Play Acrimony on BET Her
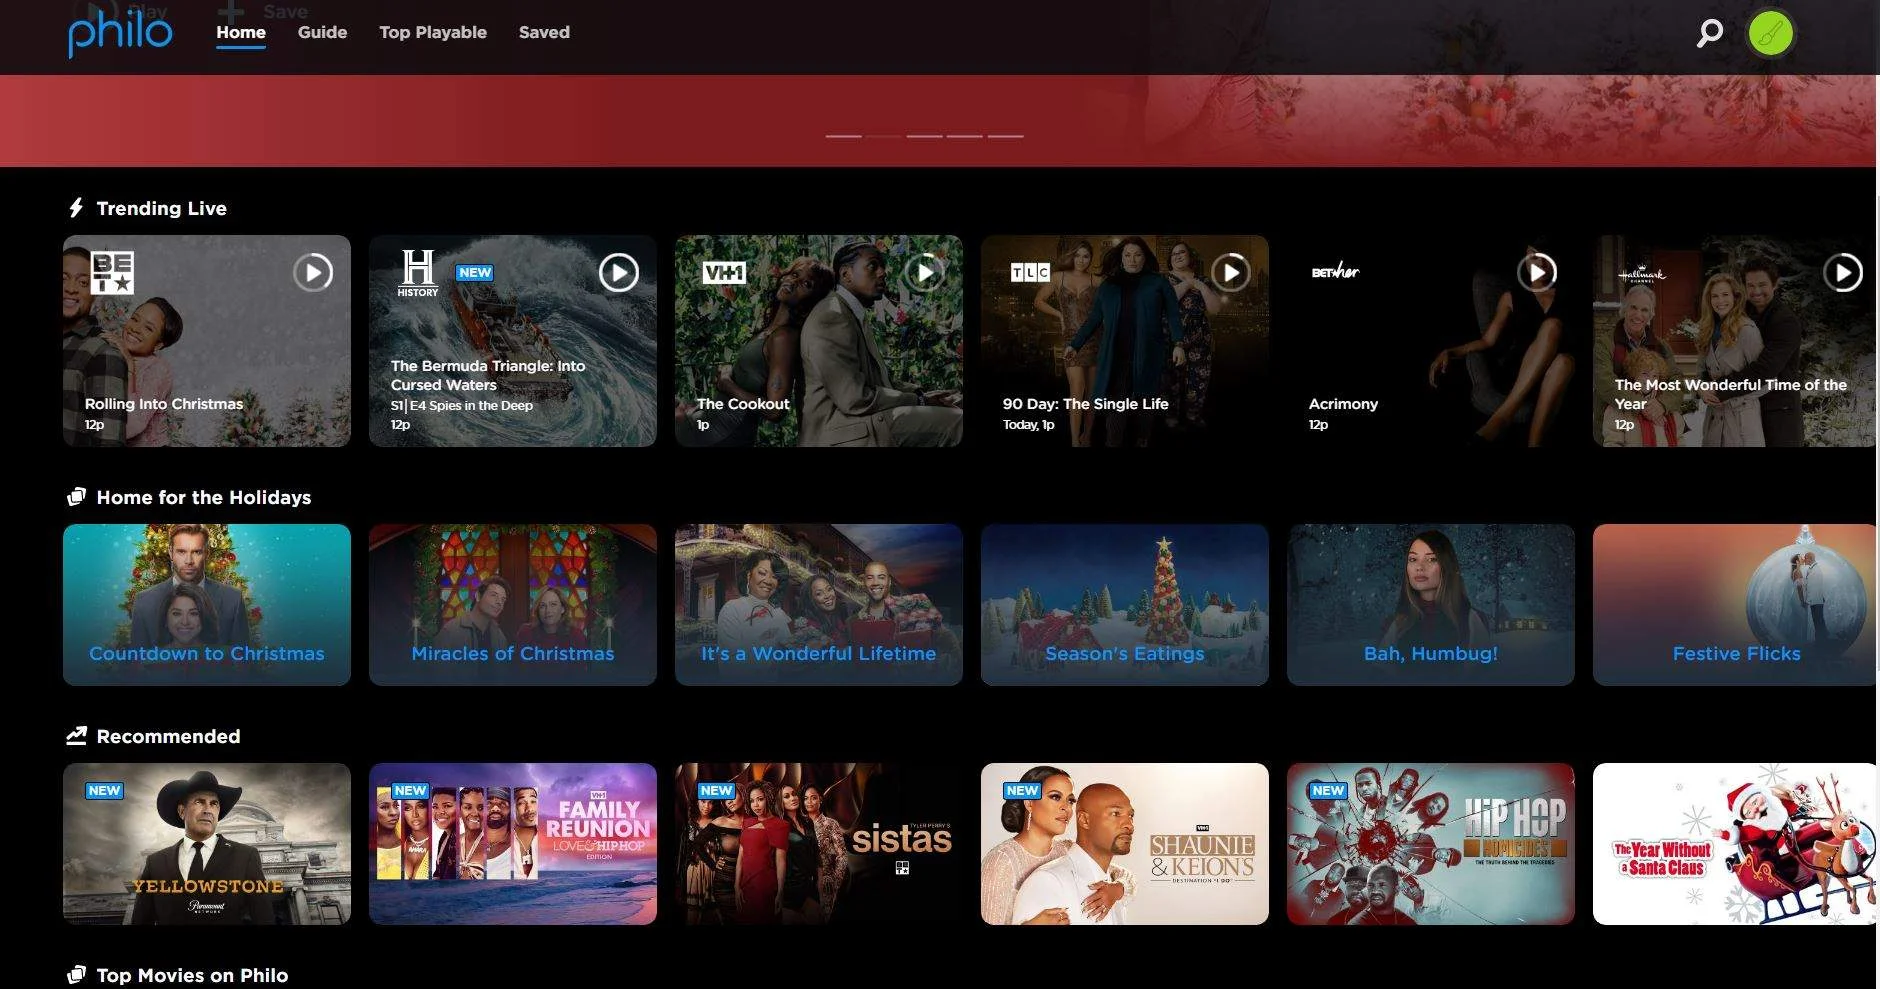 1537,272
